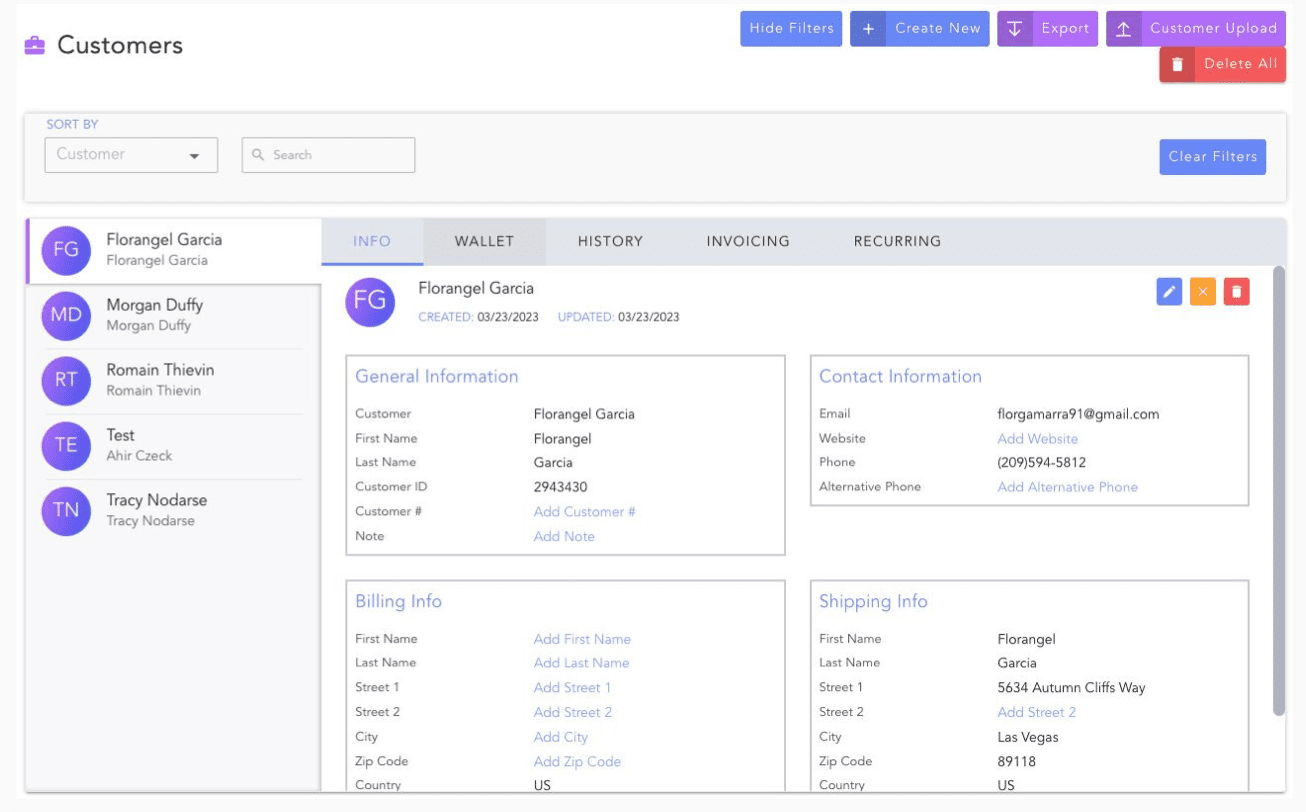1306x812 pixels.
Task: Click the trash icon on Delete All
Action: pyautogui.click(x=1177, y=64)
